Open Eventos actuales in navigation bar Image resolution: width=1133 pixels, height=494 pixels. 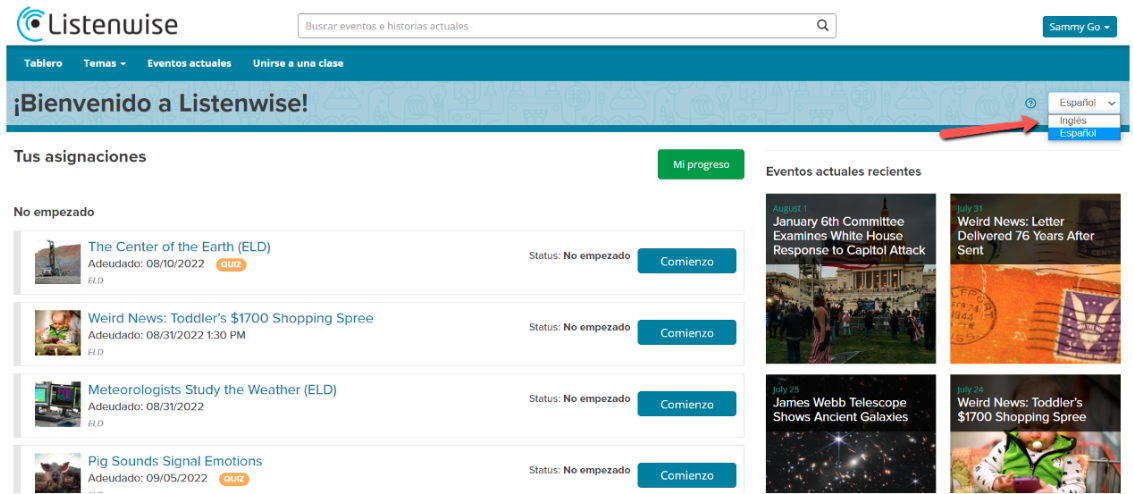tap(189, 64)
